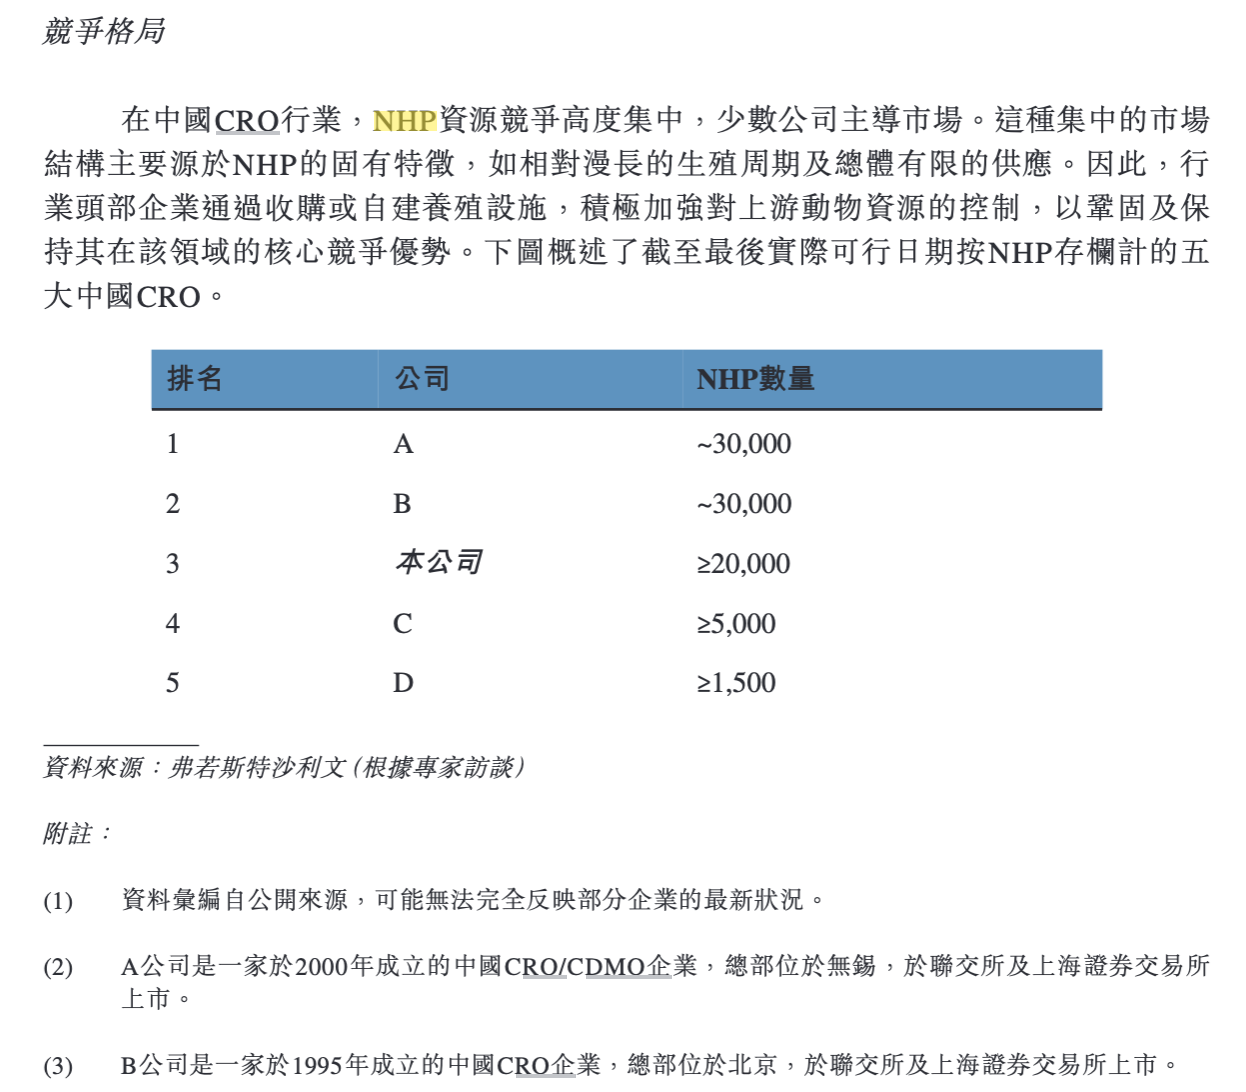Screen dimensions: 1246x1092
Task: Click the year 2000年 in footnote 2
Action: pos(335,966)
